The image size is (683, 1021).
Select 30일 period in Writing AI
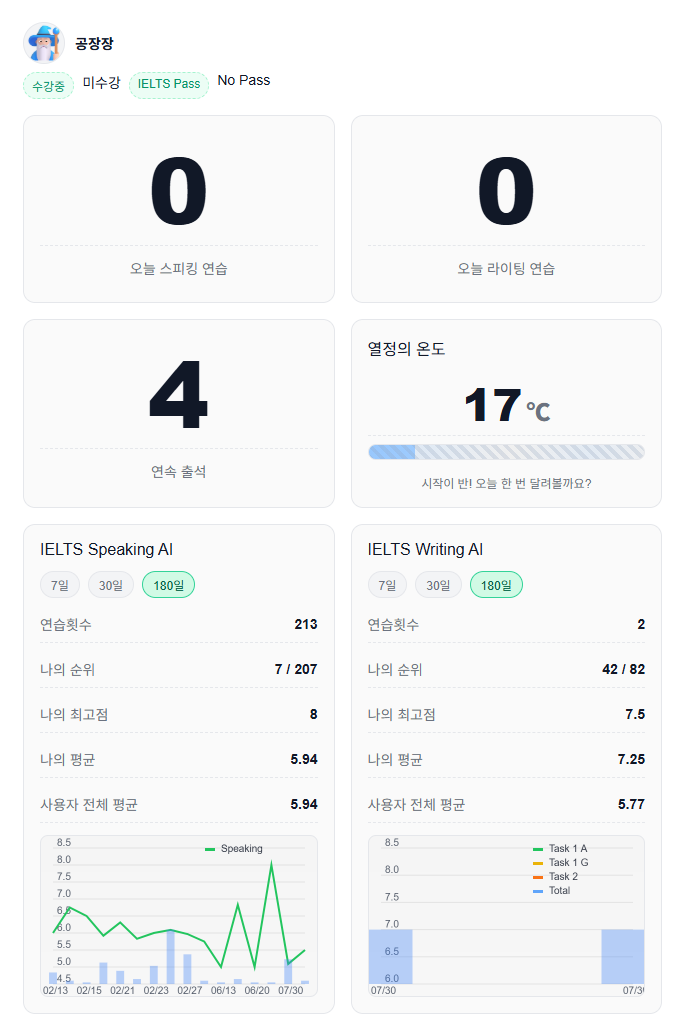[x=438, y=585]
